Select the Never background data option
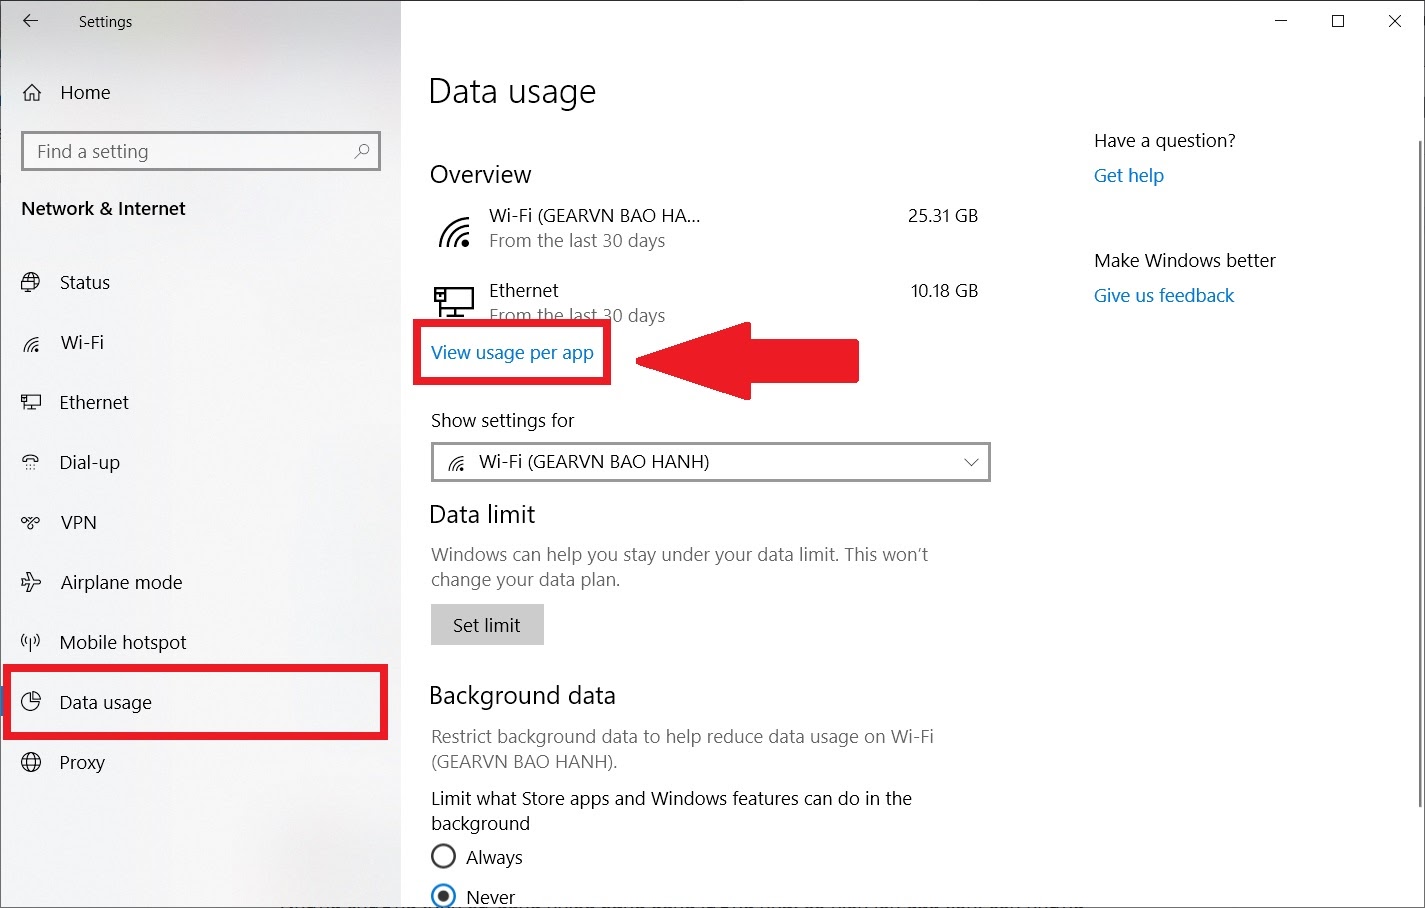1425x908 pixels. click(443, 896)
